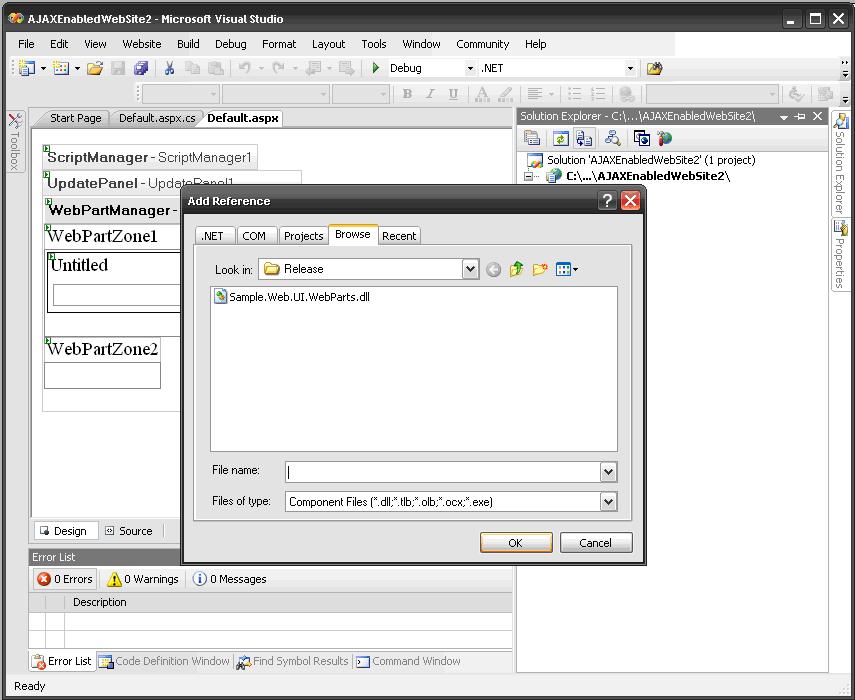Open the Start Page document tab
The image size is (855, 700).
(x=75, y=118)
